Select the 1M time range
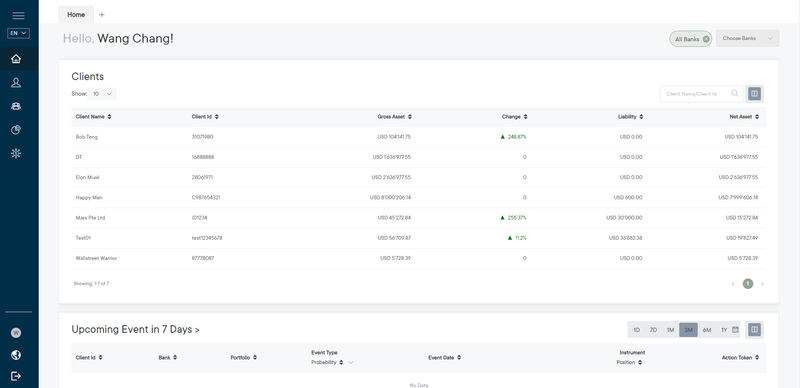Image resolution: width=800 pixels, height=388 pixels. click(x=670, y=330)
